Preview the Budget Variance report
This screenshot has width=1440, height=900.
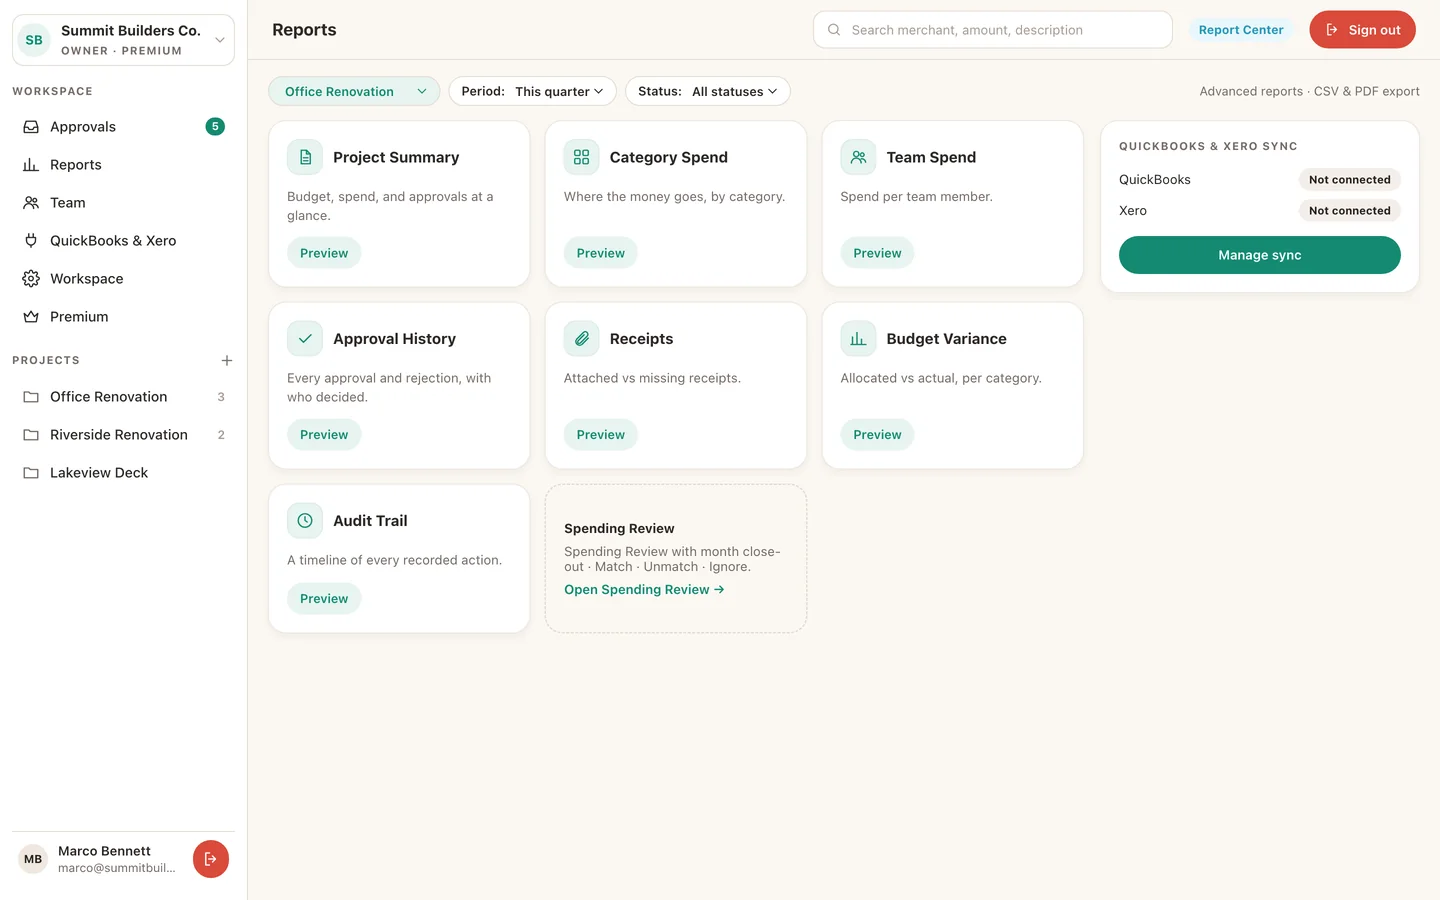[877, 435]
